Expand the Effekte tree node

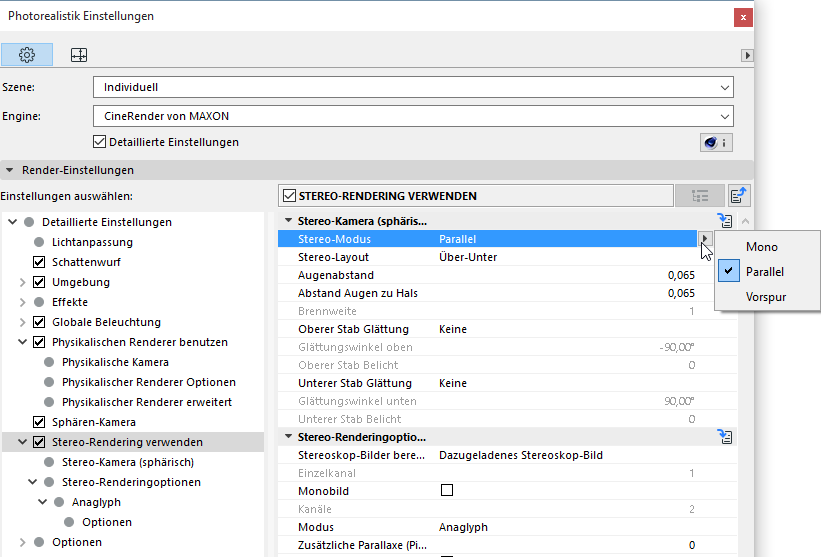pyautogui.click(x=23, y=302)
